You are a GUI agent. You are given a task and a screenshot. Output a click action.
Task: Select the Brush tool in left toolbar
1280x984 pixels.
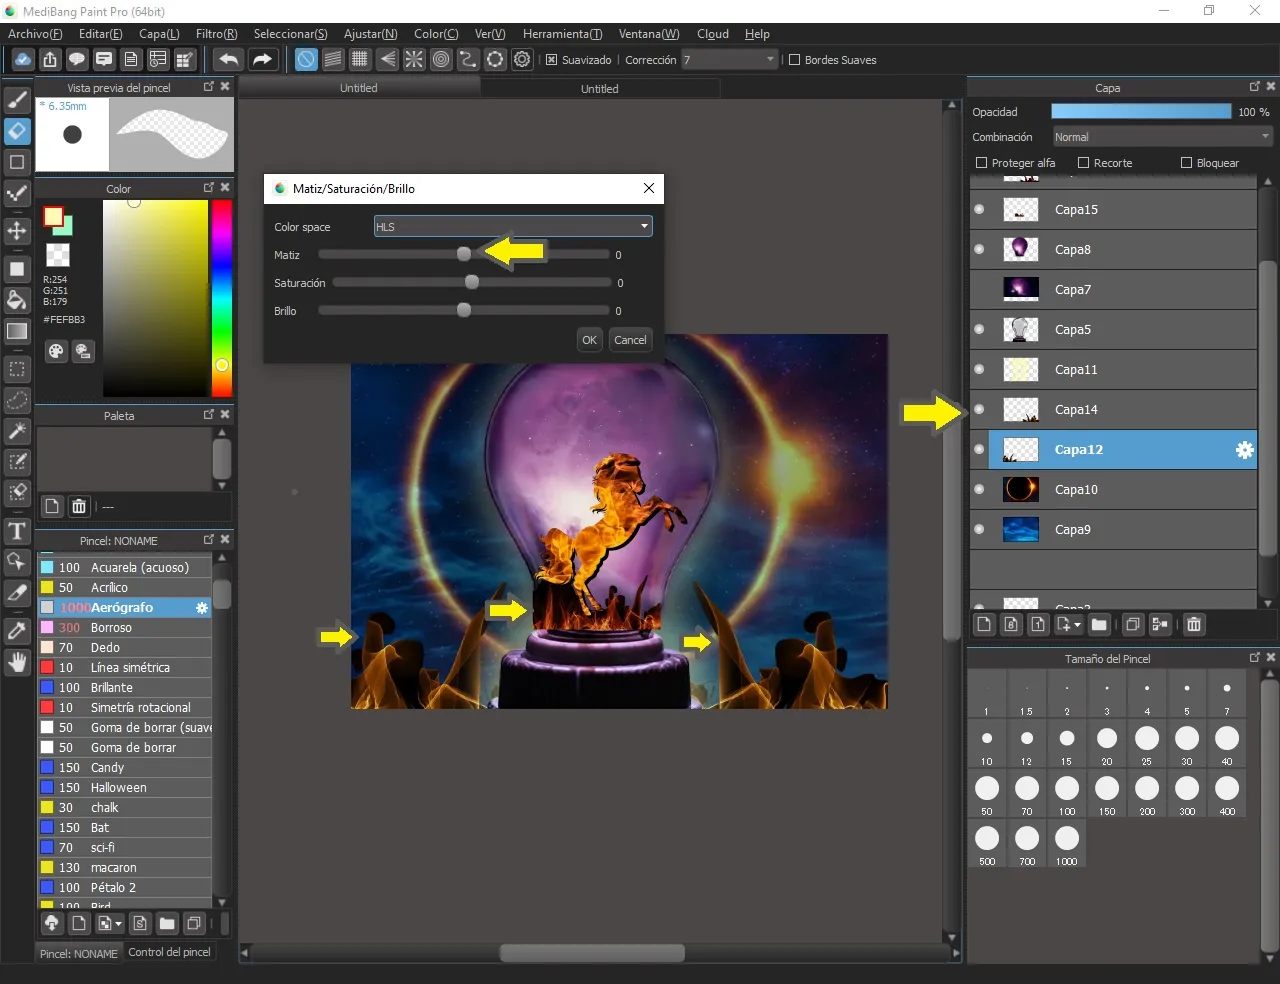click(17, 99)
